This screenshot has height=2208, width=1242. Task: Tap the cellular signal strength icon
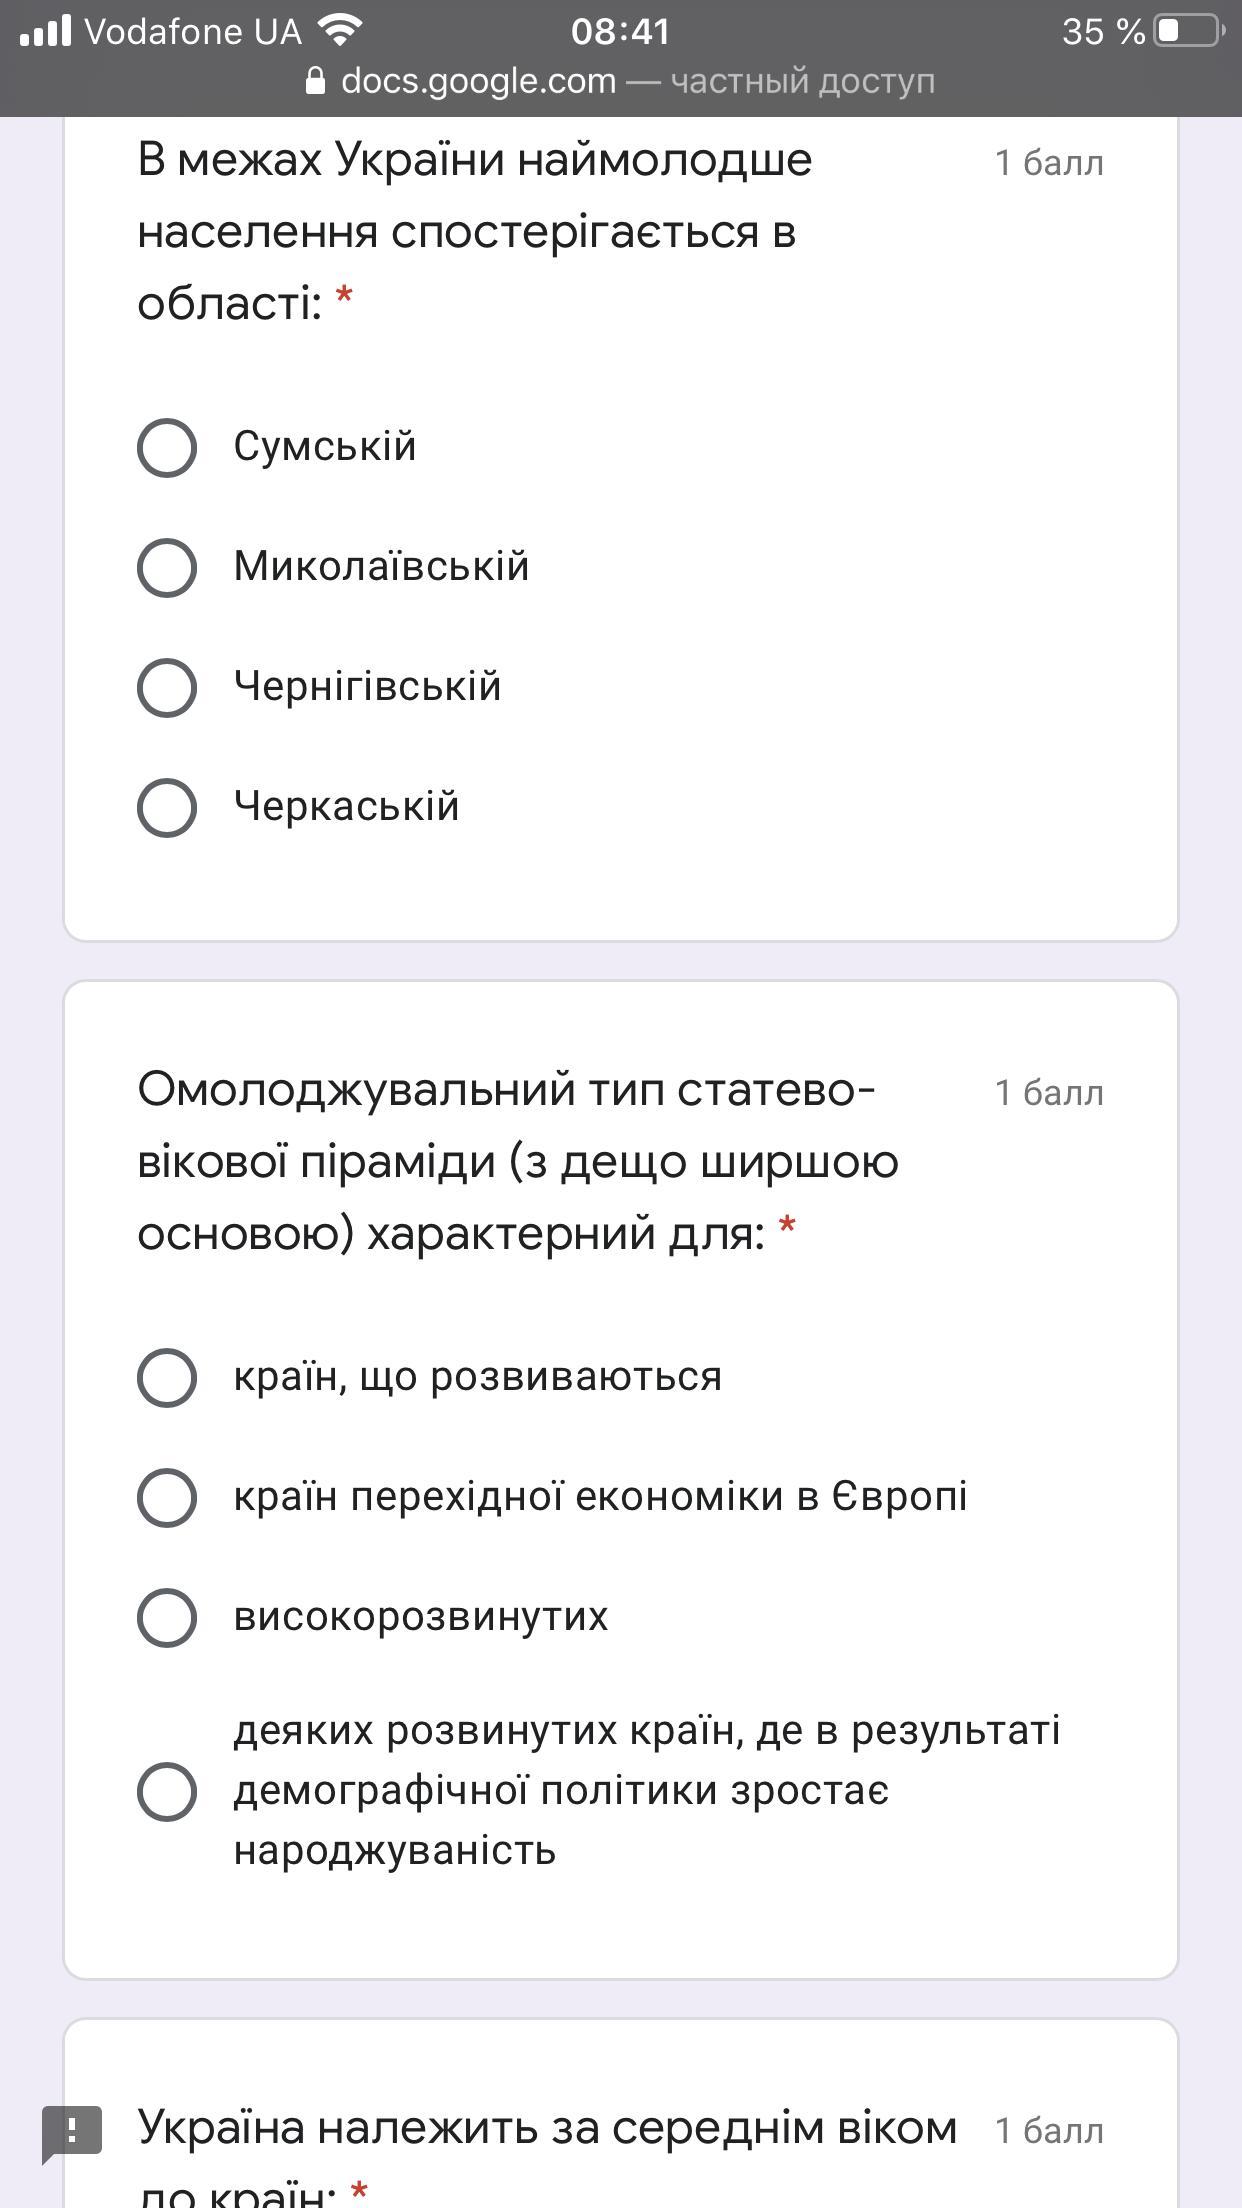46,31
